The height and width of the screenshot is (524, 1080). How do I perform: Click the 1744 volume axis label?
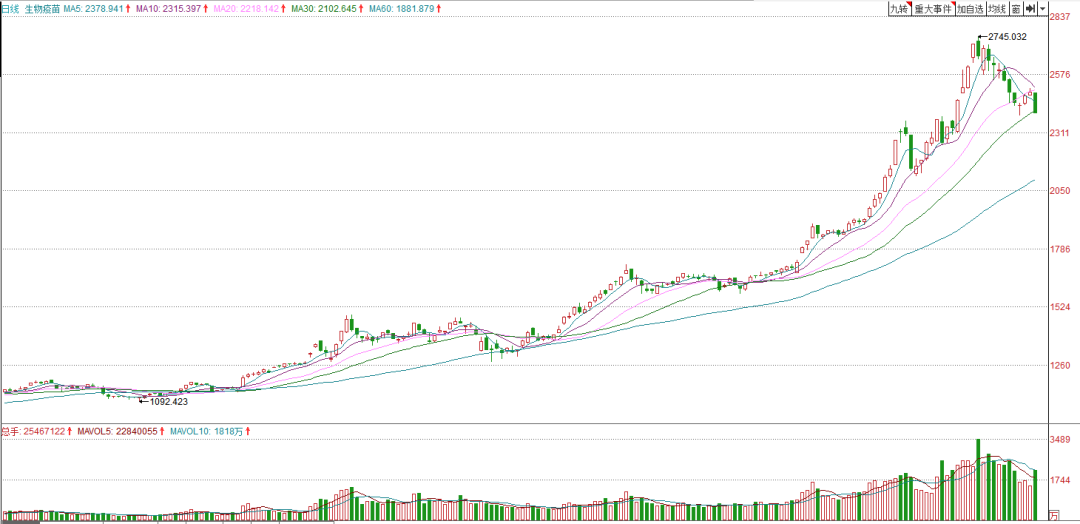coord(1059,480)
